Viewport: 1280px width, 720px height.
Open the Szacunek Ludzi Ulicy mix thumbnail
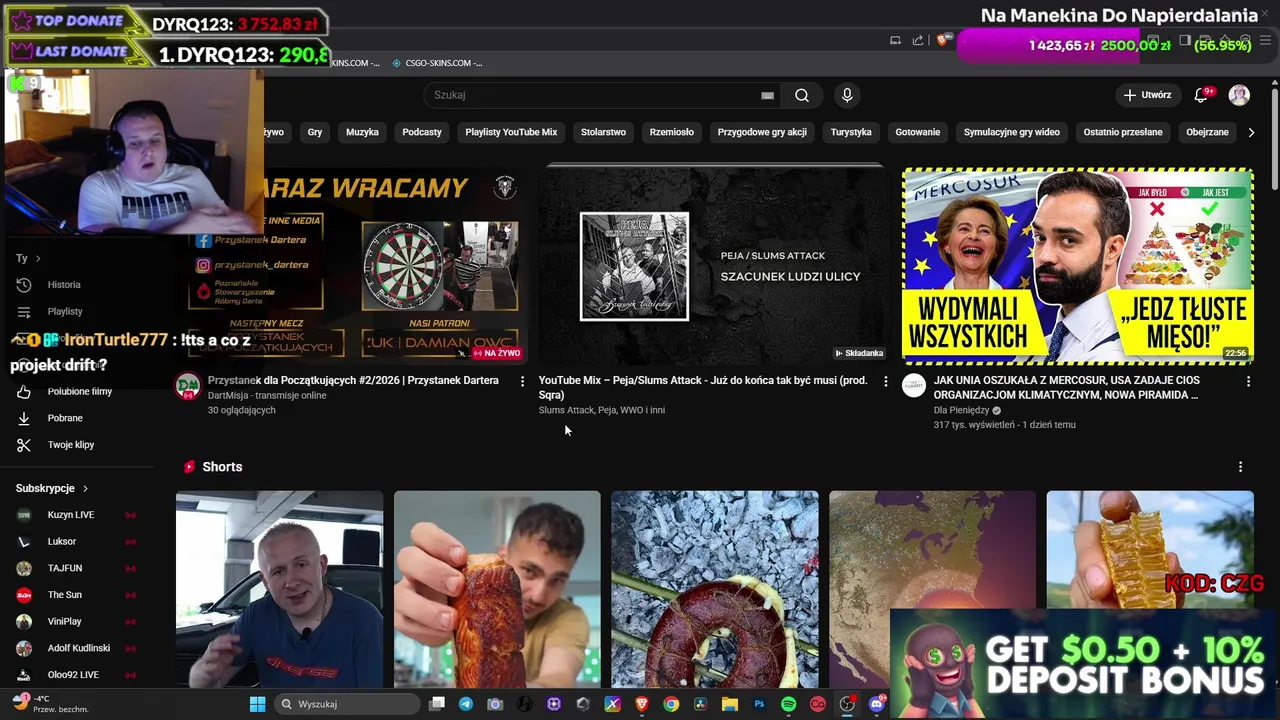pyautogui.click(x=715, y=265)
